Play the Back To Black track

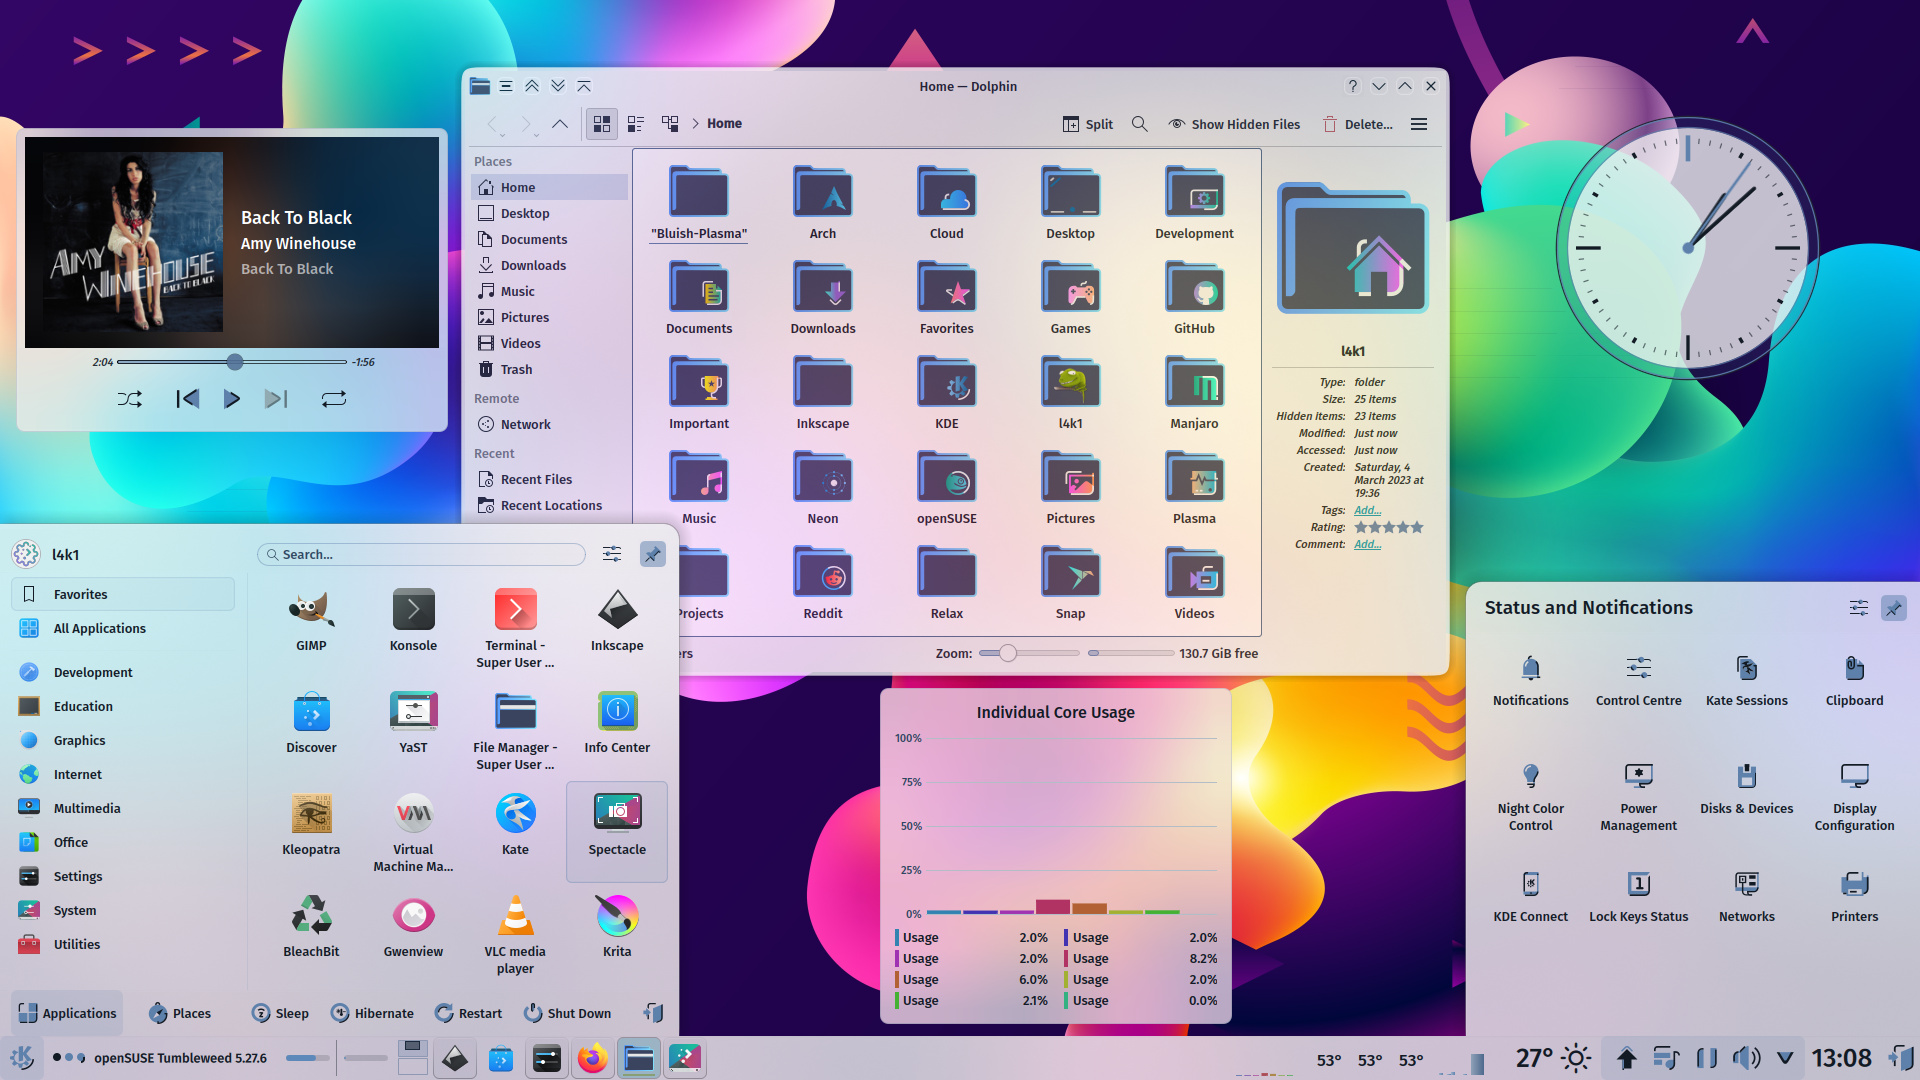(231, 399)
